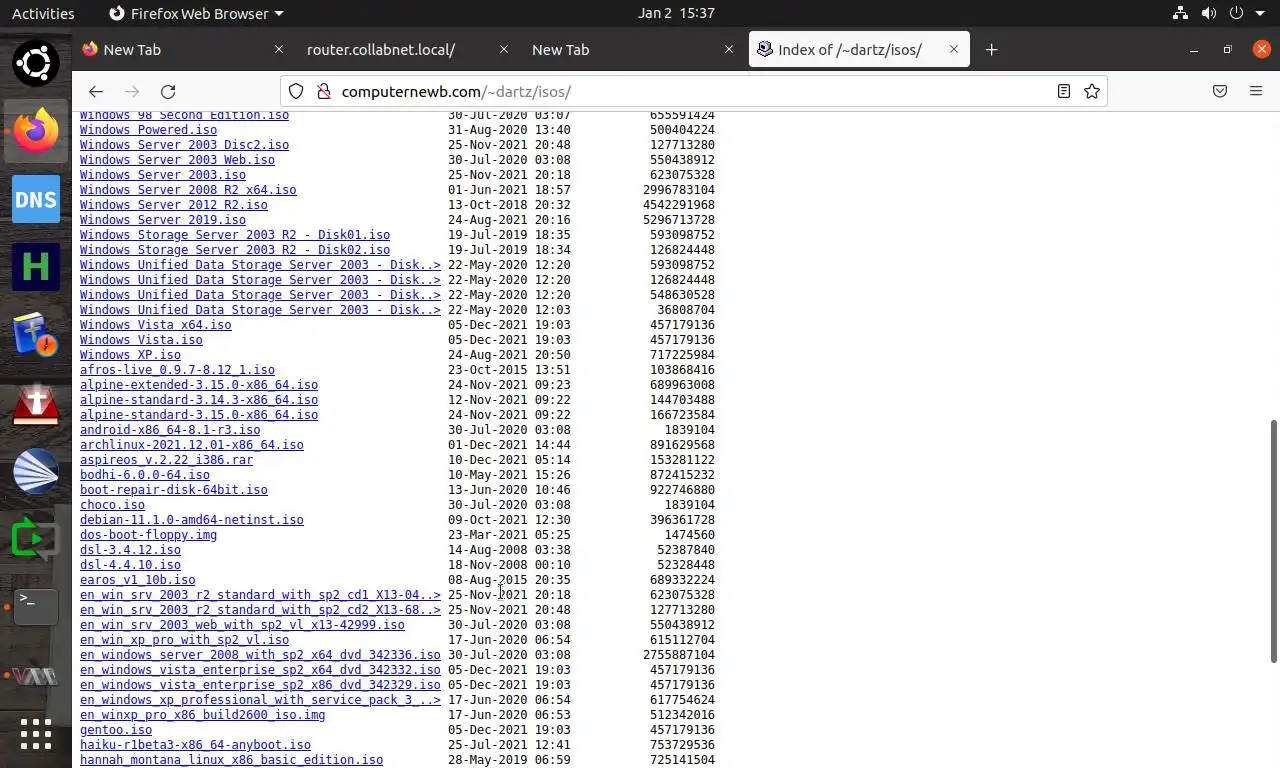Open Firefox application hamburger menu

point(1256,91)
